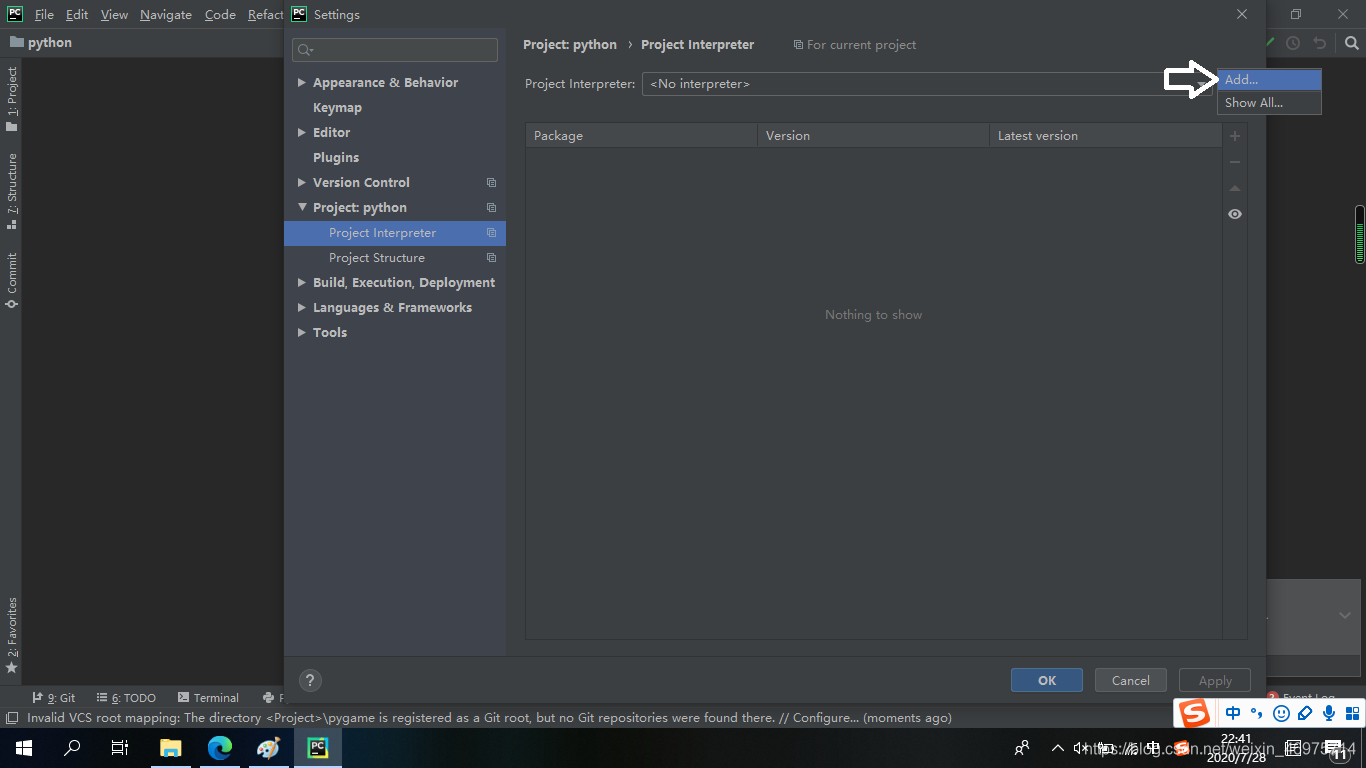This screenshot has height=768, width=1366.
Task: Click the Sogou microphone voice input icon
Action: click(1329, 713)
